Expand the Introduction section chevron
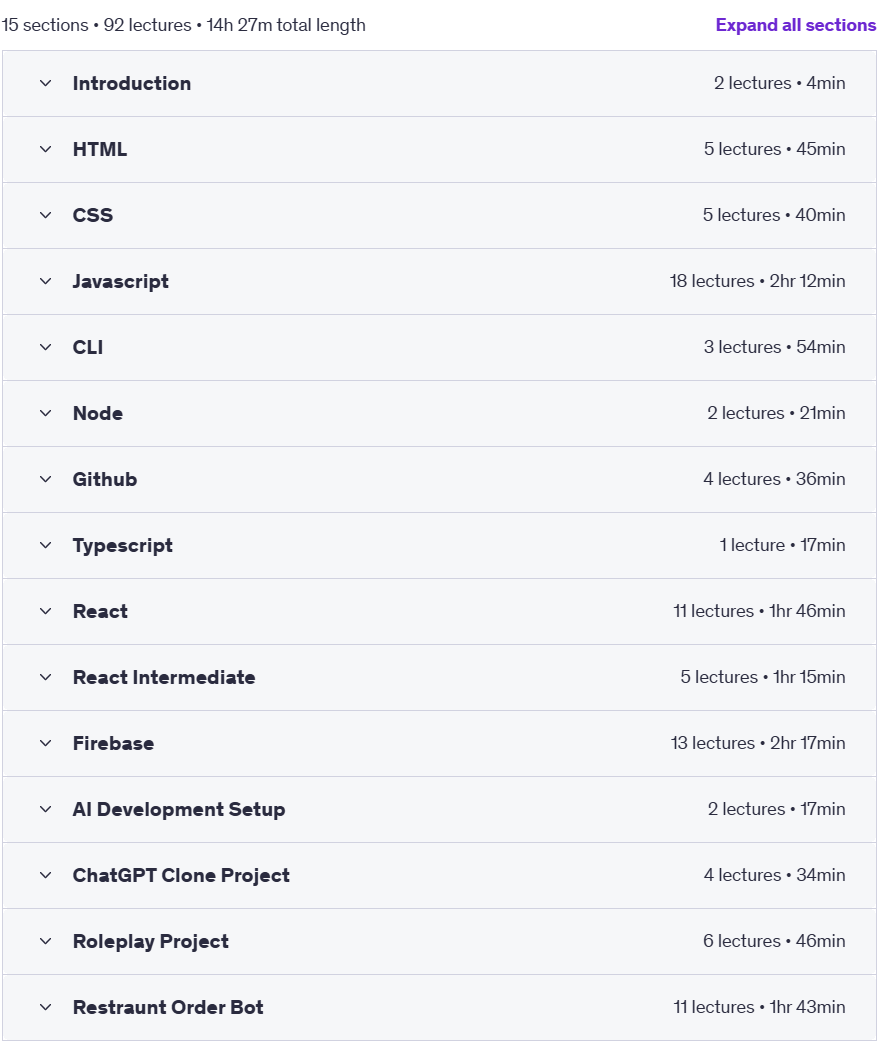 point(45,83)
